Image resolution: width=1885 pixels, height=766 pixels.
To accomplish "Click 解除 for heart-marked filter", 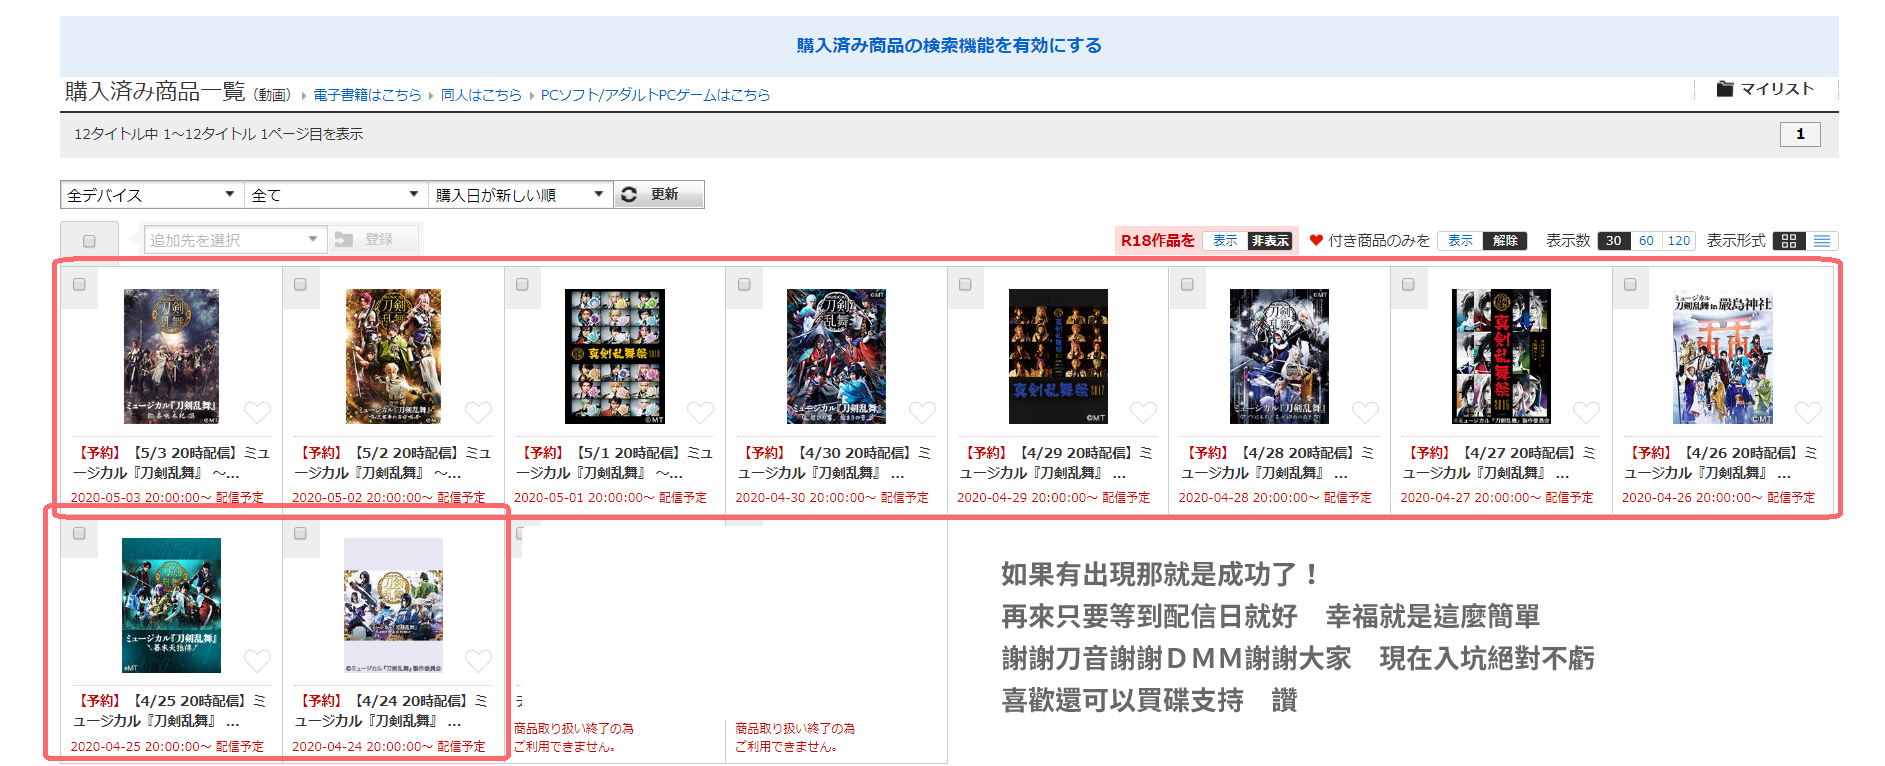I will point(1505,241).
